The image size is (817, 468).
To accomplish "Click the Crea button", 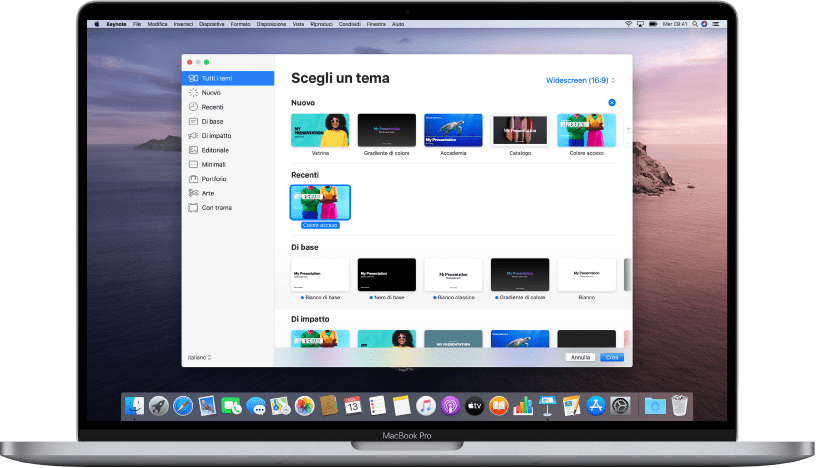I will [x=612, y=358].
